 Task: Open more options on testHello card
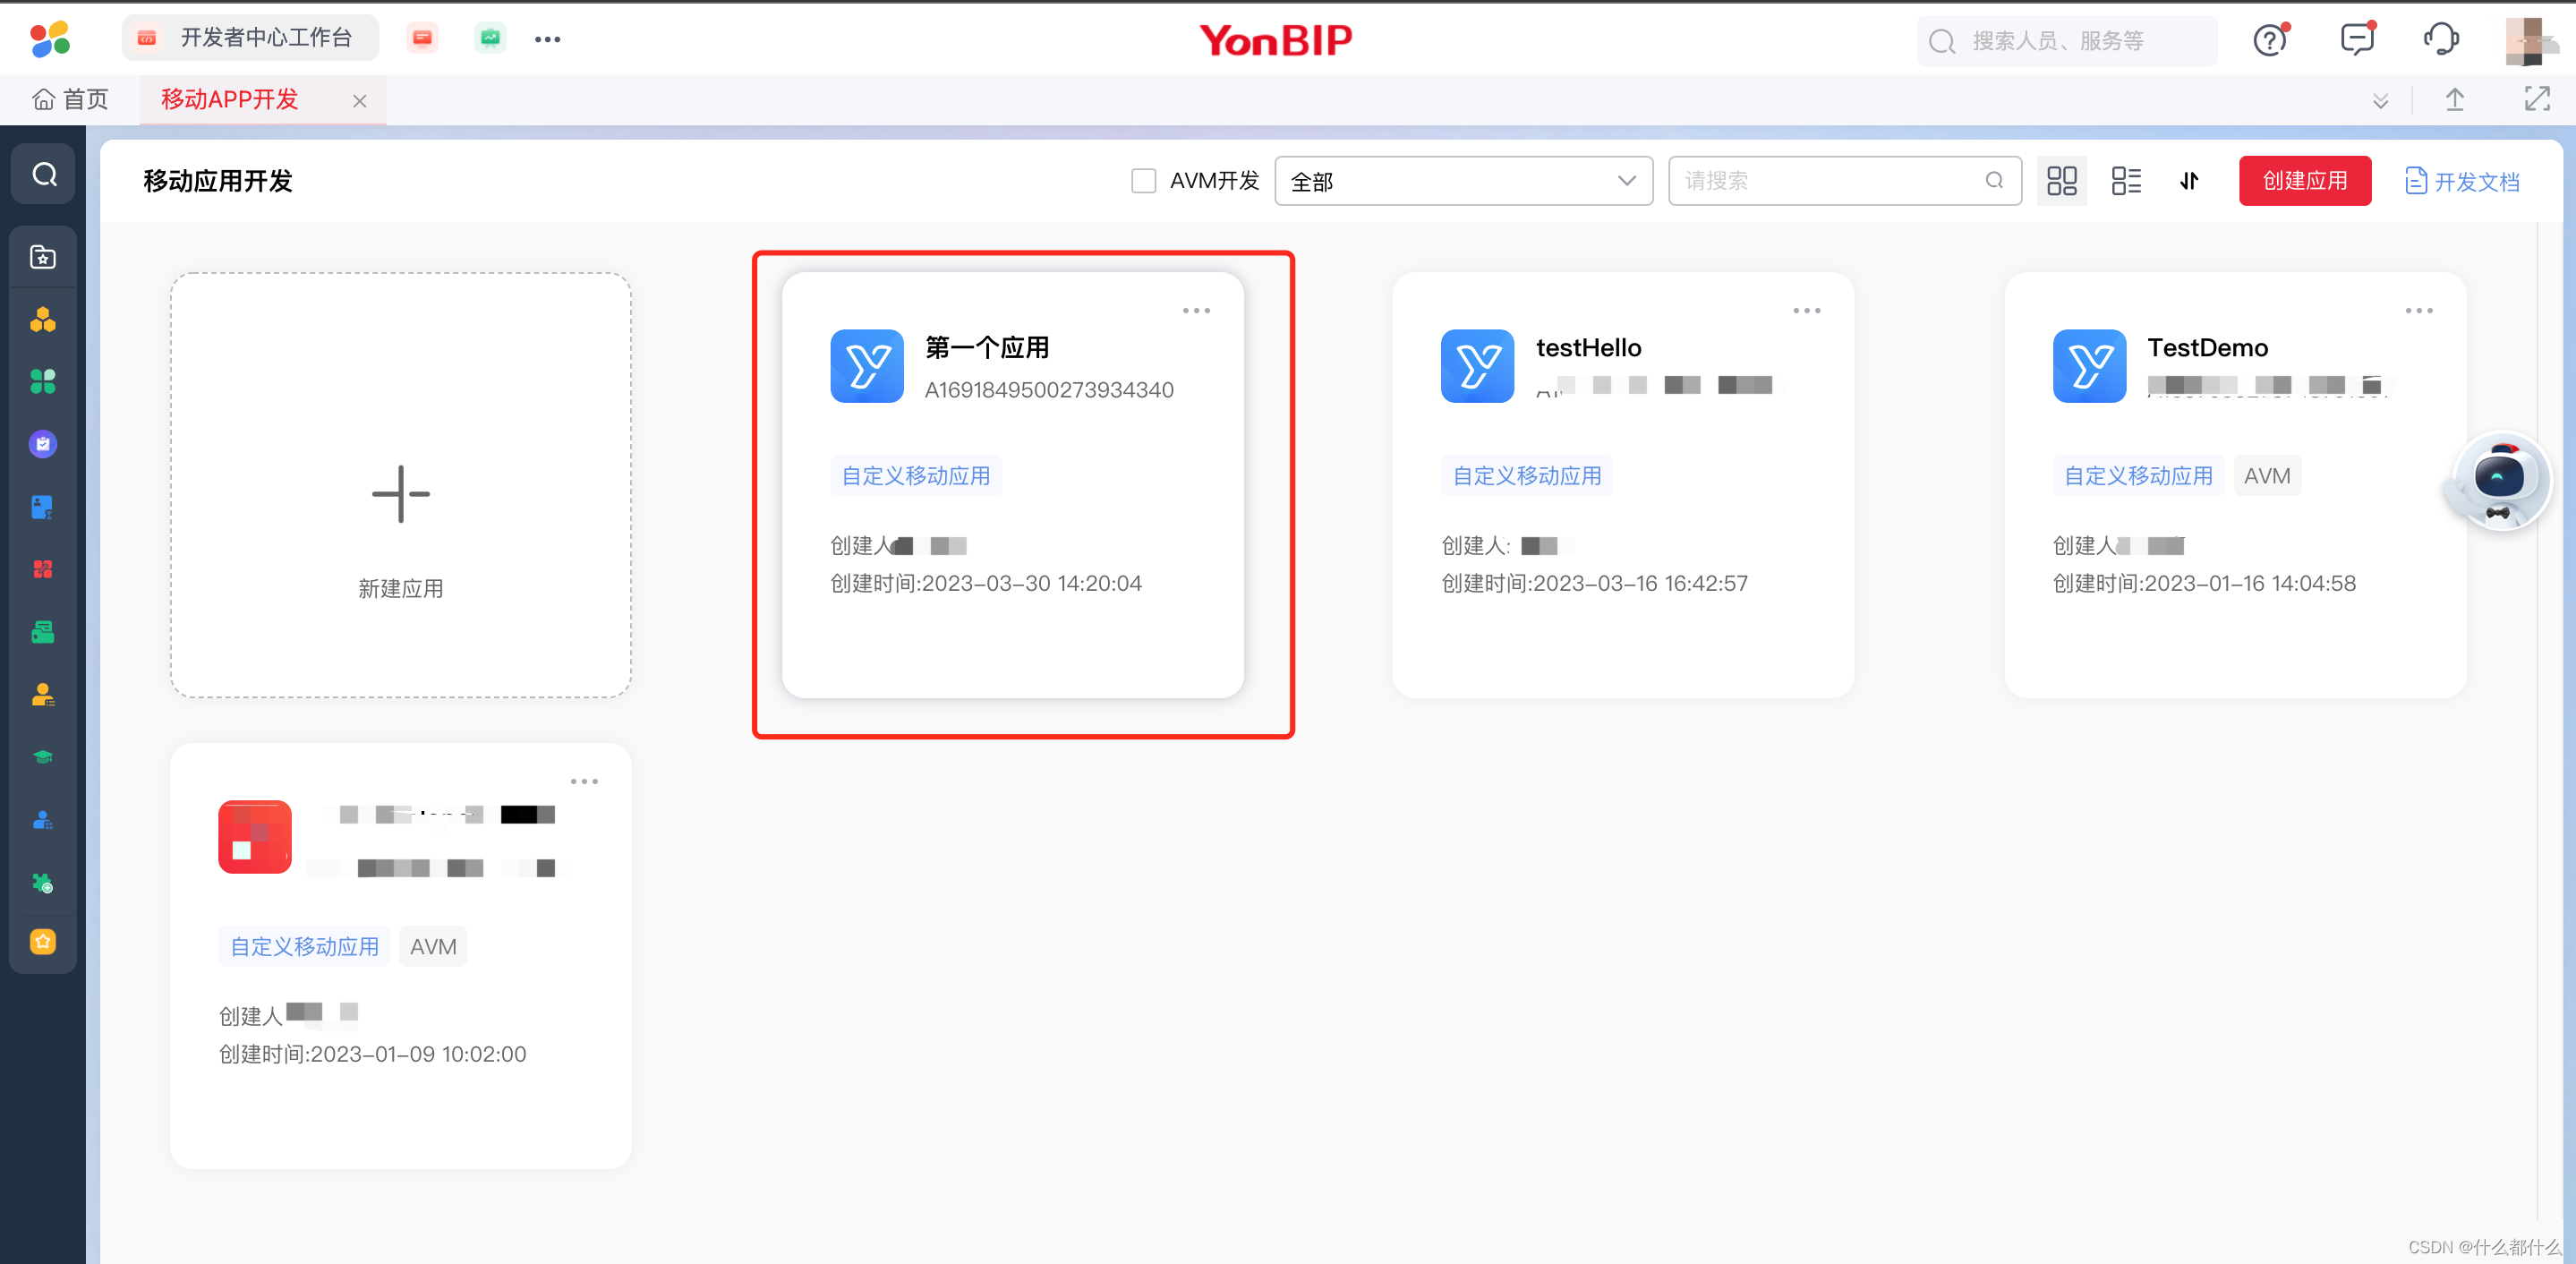[x=1806, y=311]
